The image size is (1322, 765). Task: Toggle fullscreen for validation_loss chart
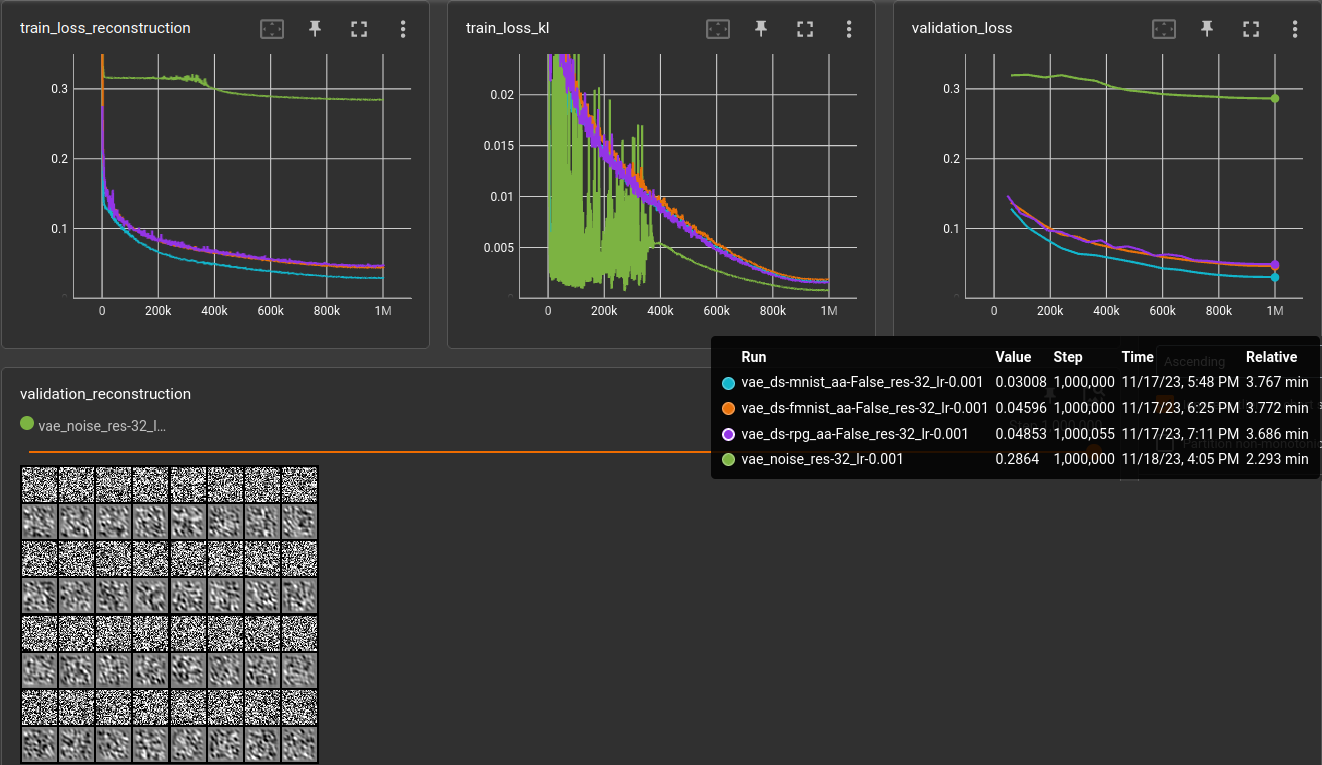point(1251,29)
